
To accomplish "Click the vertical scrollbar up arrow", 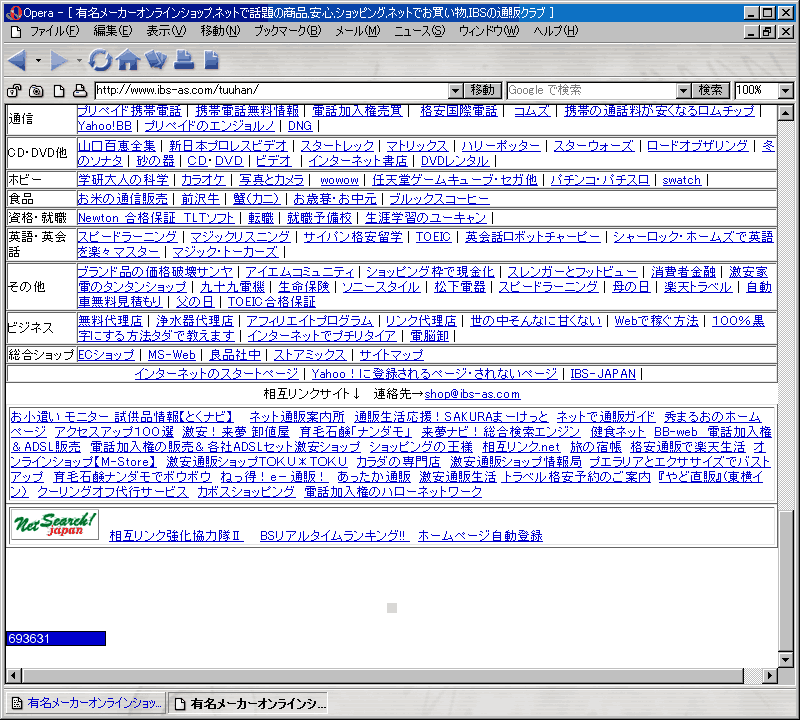I will (786, 113).
